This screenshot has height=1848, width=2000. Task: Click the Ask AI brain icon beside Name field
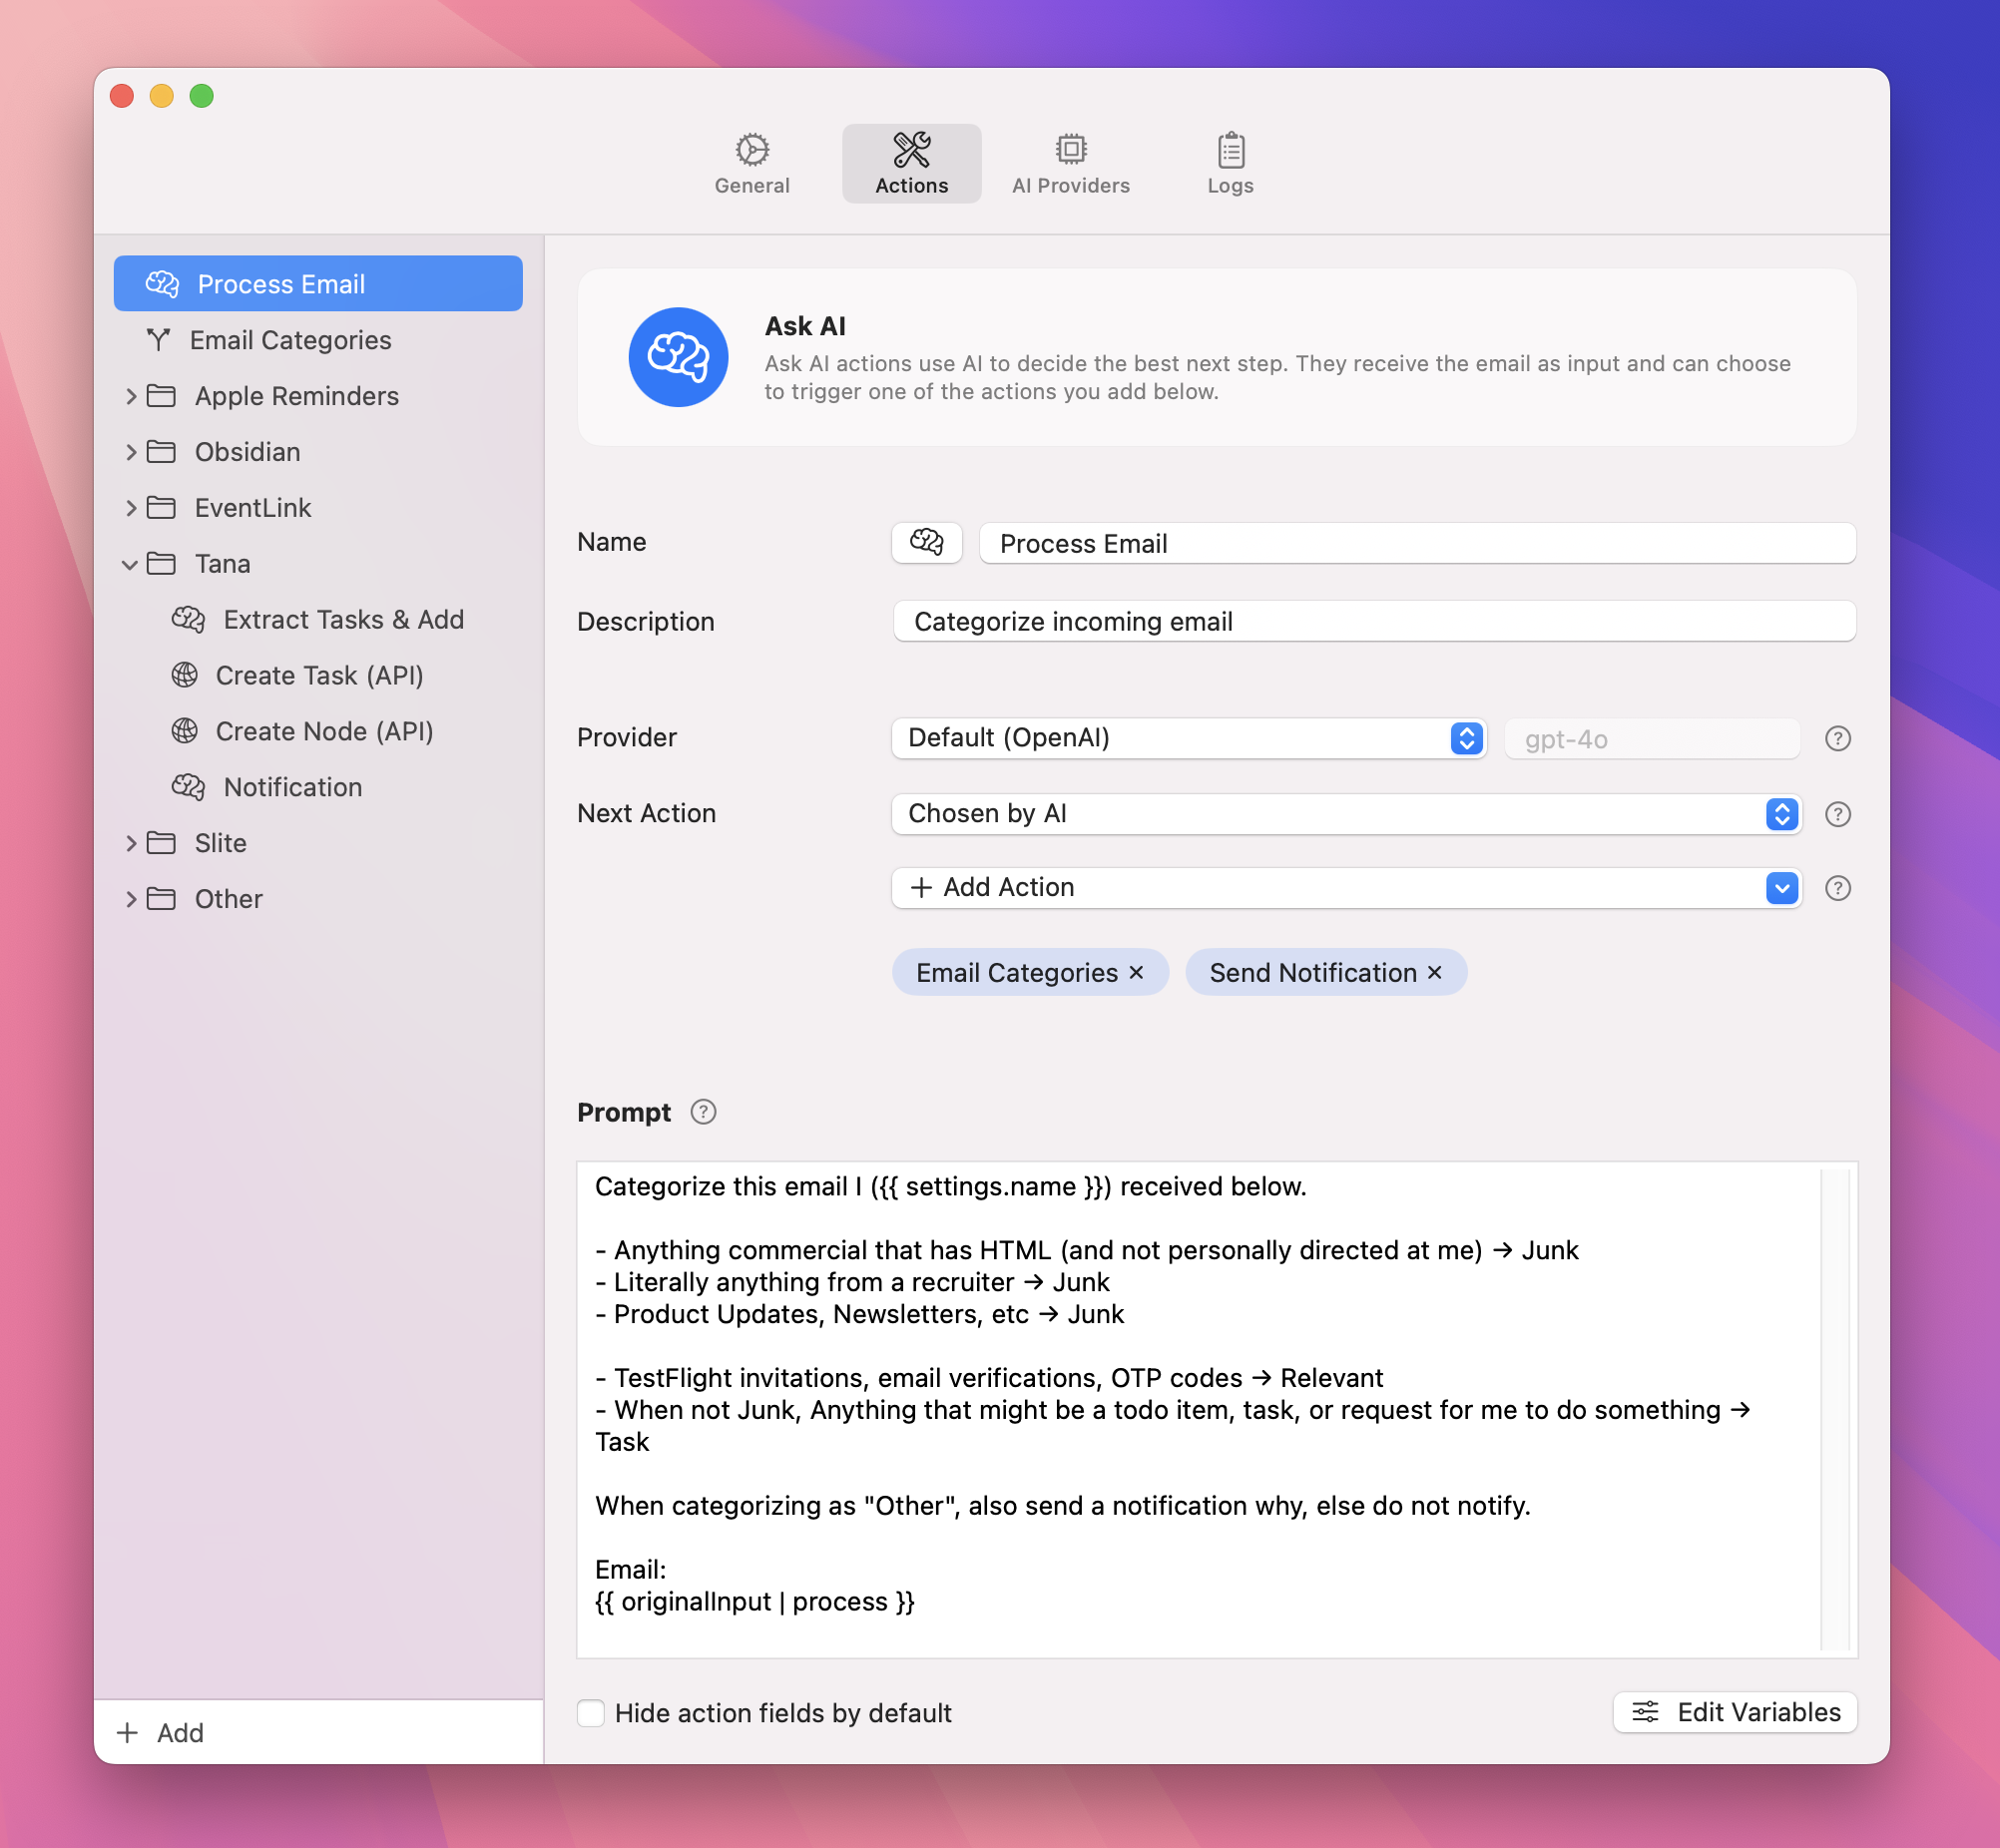(926, 543)
